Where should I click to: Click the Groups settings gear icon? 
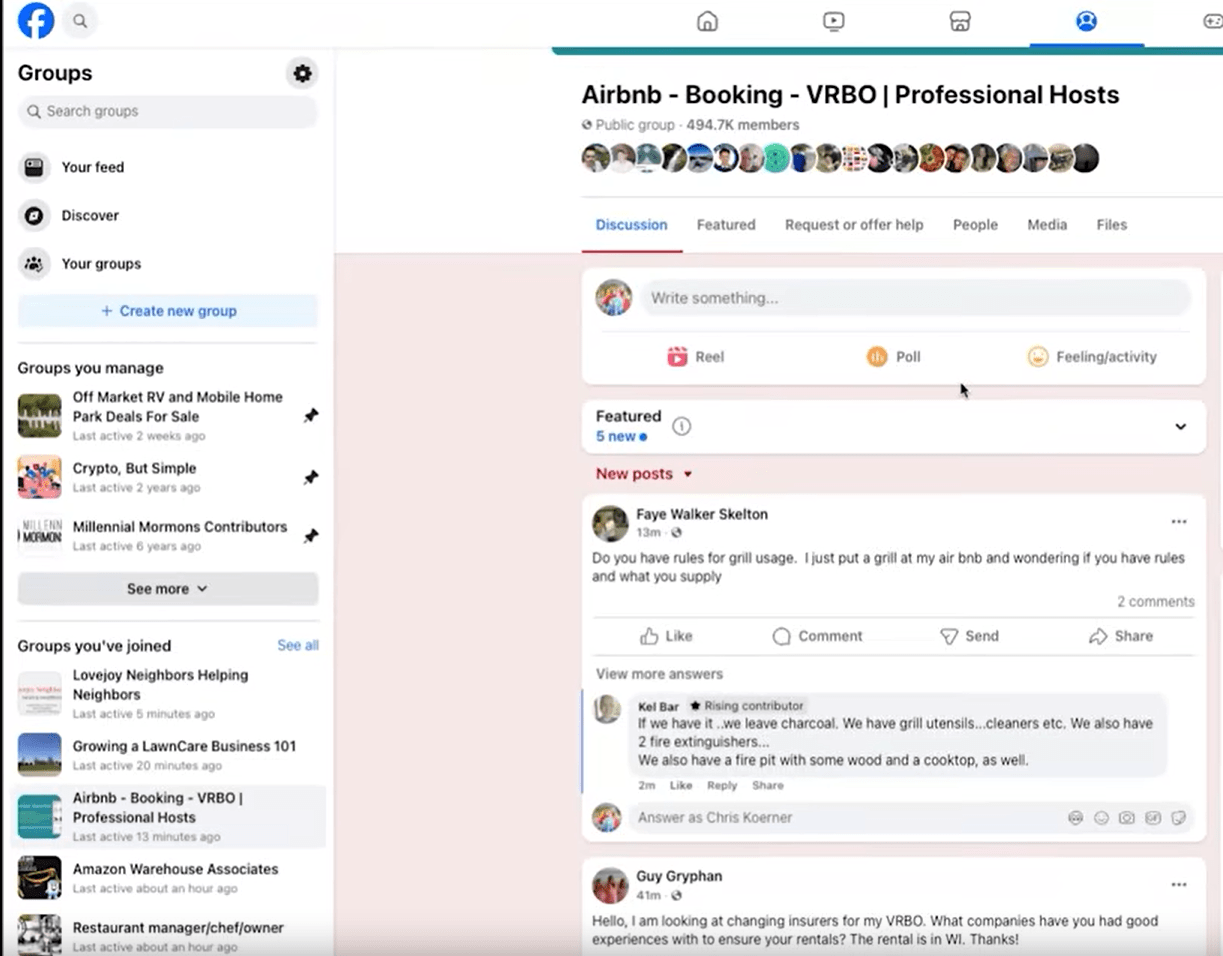click(x=302, y=73)
